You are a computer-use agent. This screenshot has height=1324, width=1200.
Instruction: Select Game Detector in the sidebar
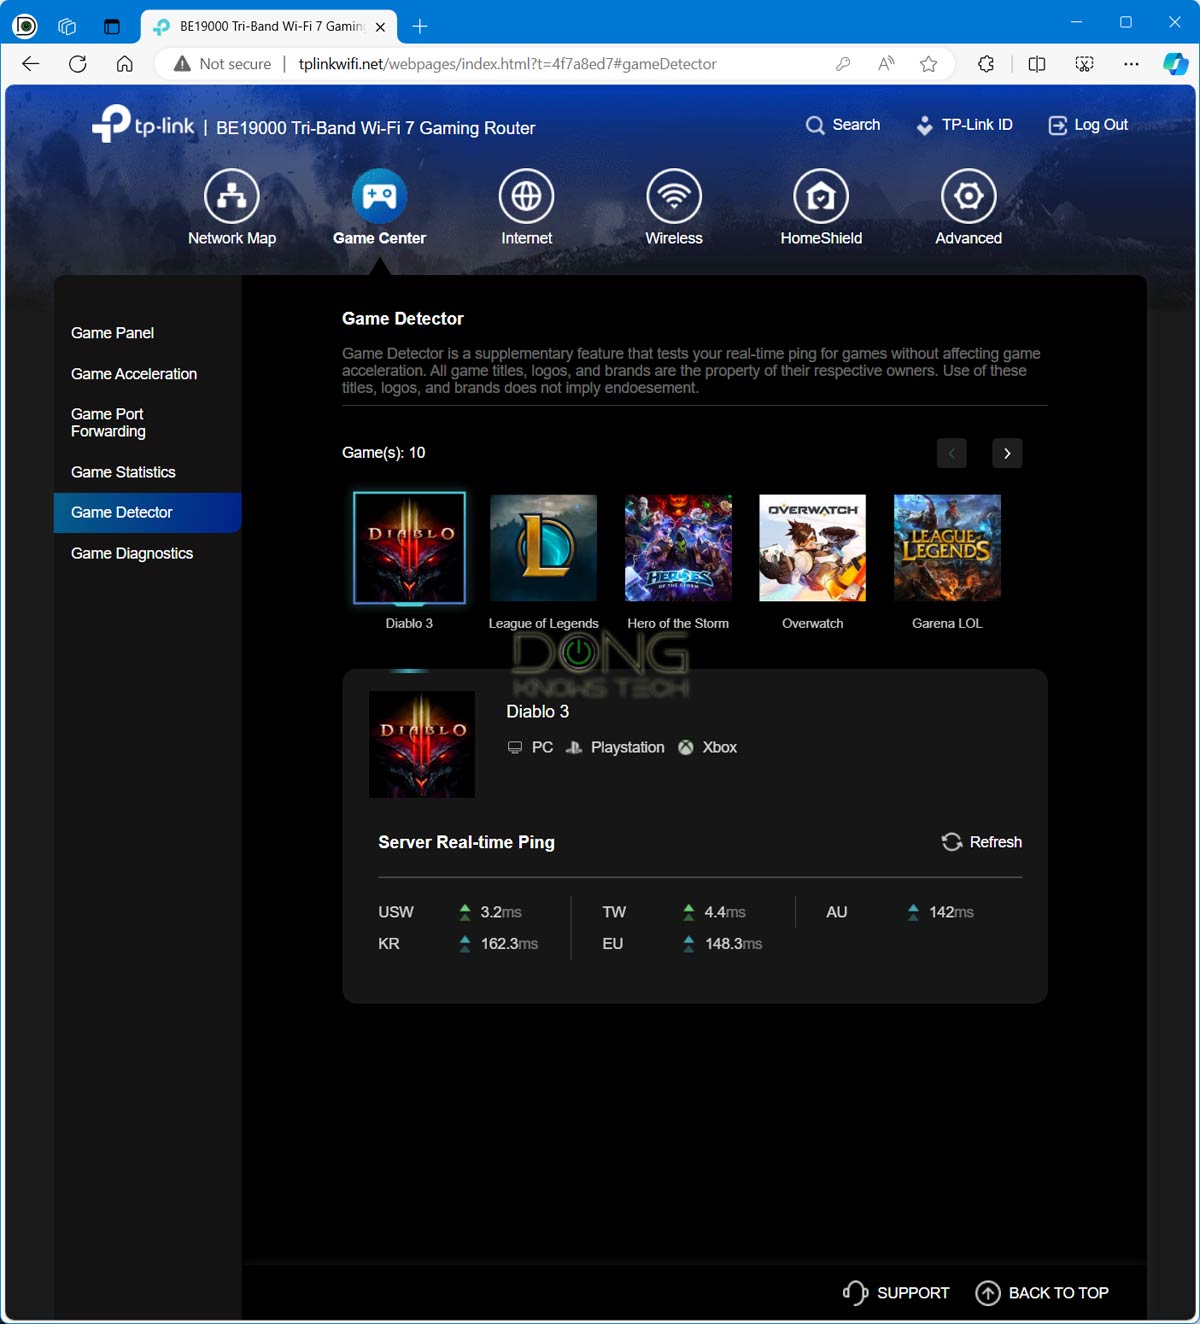point(148,512)
